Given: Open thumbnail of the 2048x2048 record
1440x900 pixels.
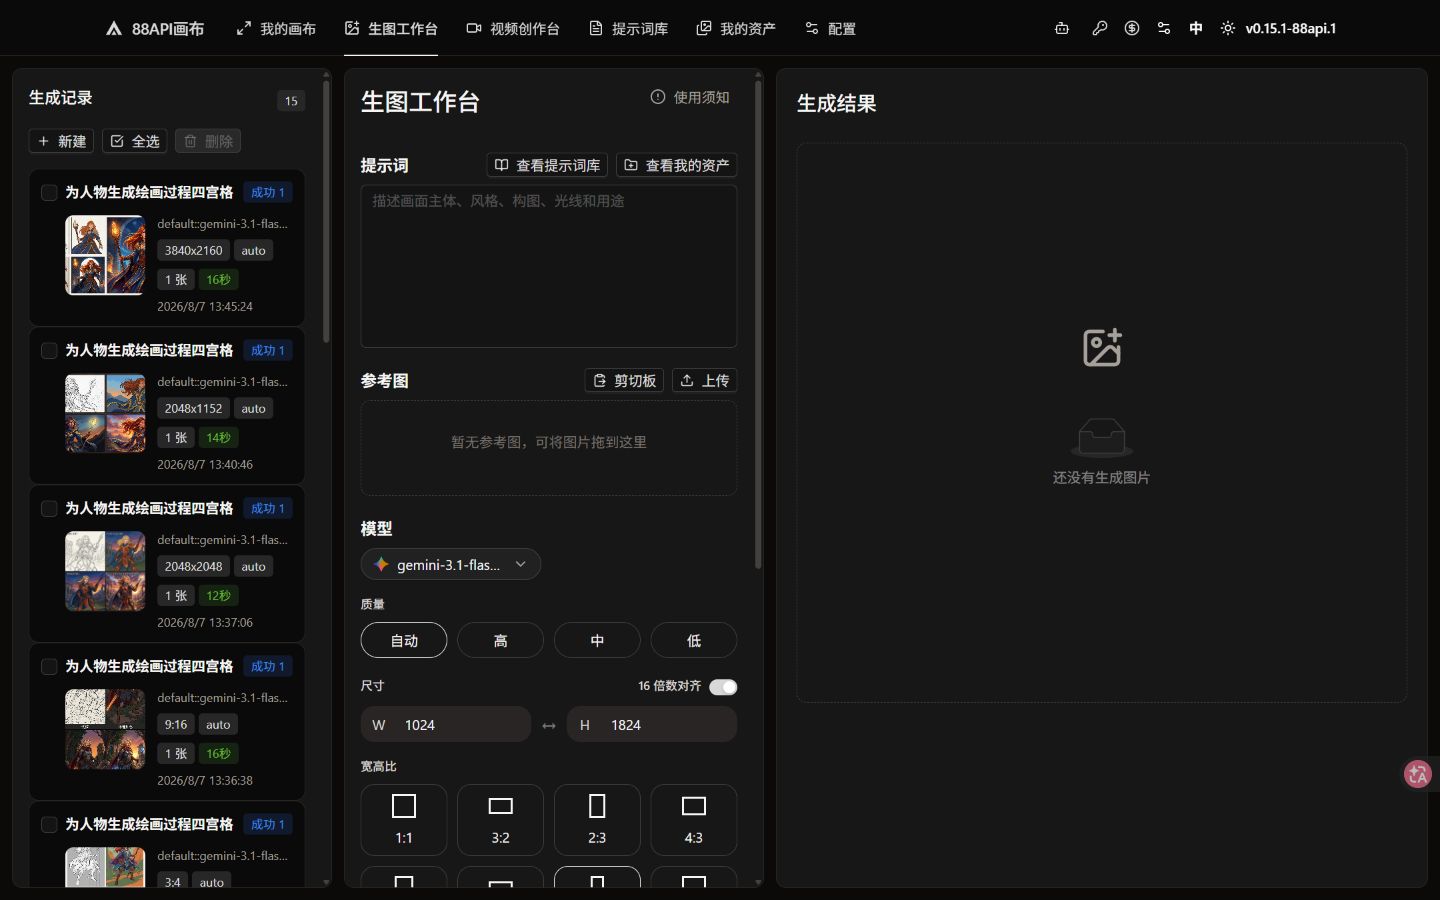Looking at the screenshot, I should tap(105, 571).
